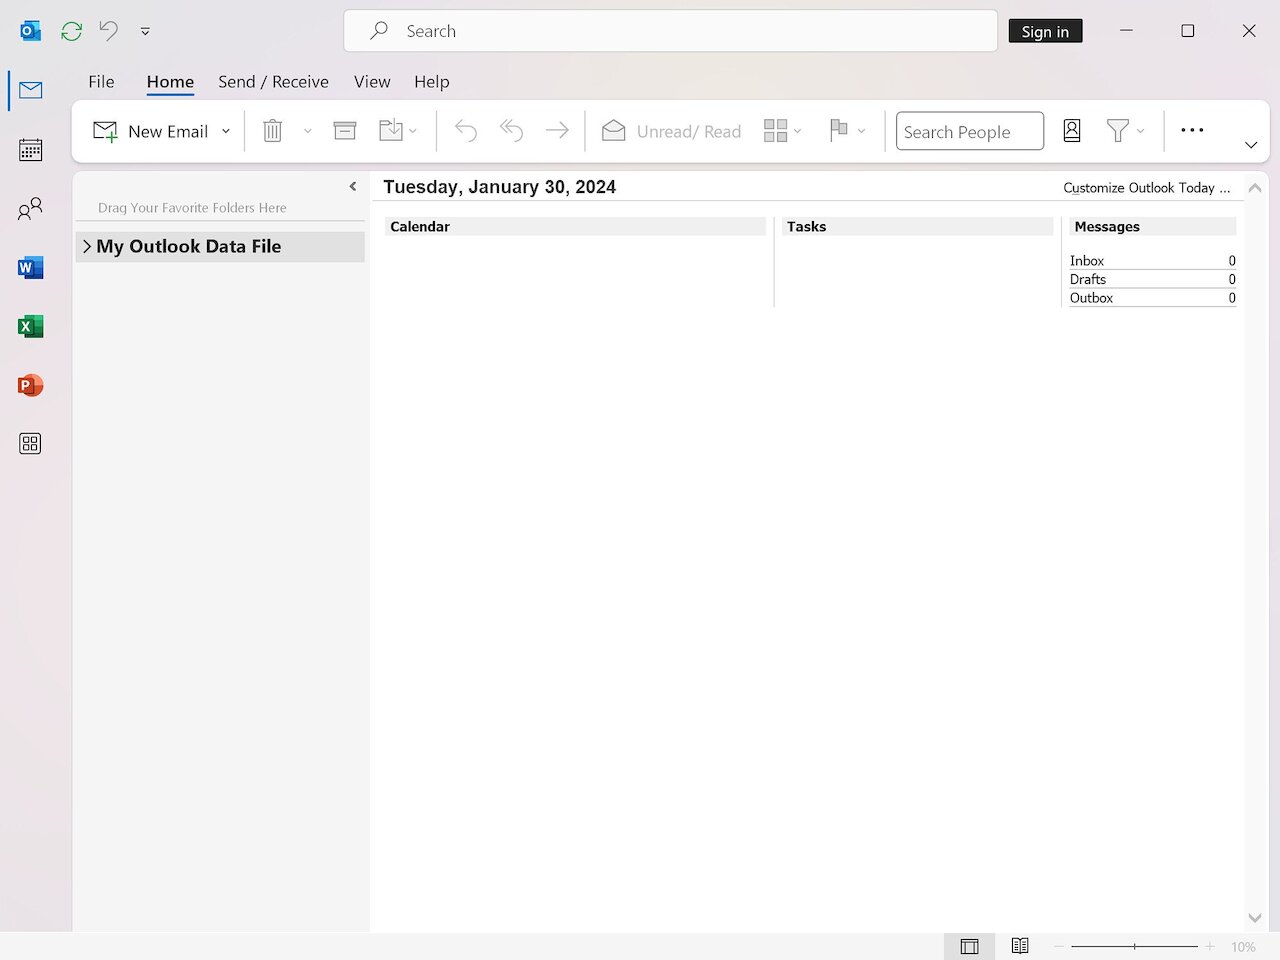Screen dimensions: 1280x960
Task: Click the Sign in button
Action: click(1045, 31)
